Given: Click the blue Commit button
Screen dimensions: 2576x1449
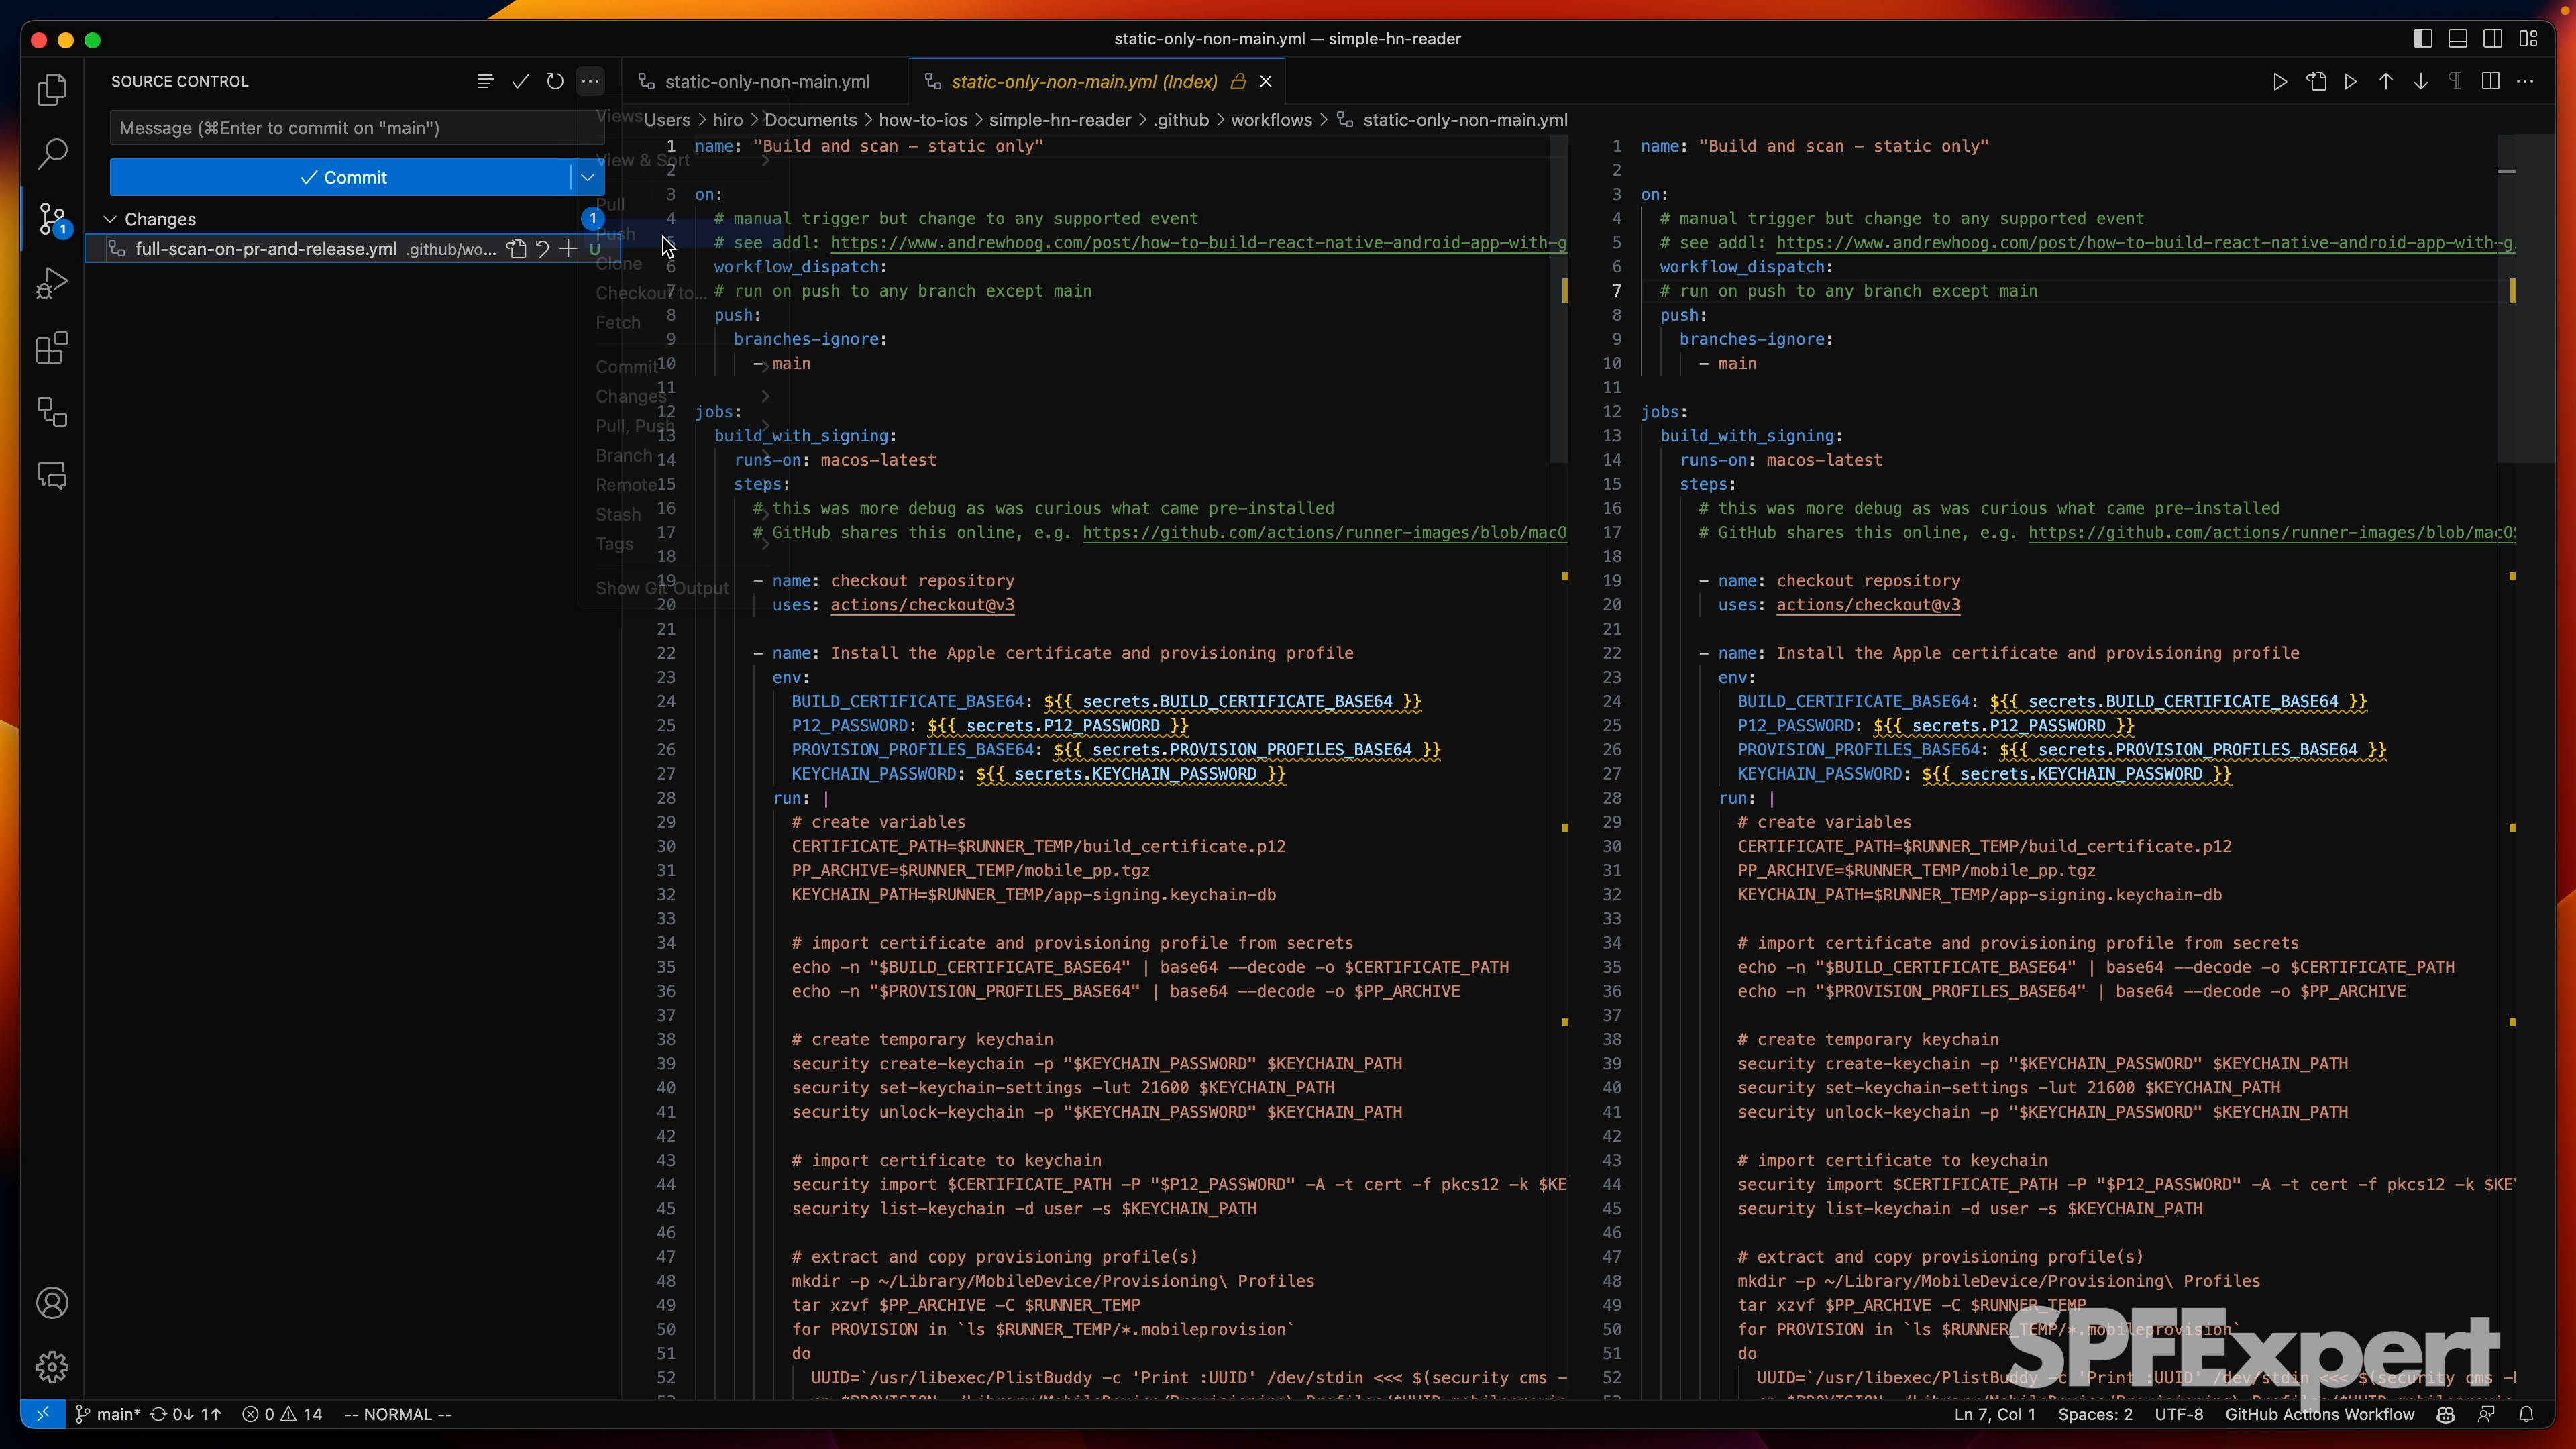Looking at the screenshot, I should (340, 177).
